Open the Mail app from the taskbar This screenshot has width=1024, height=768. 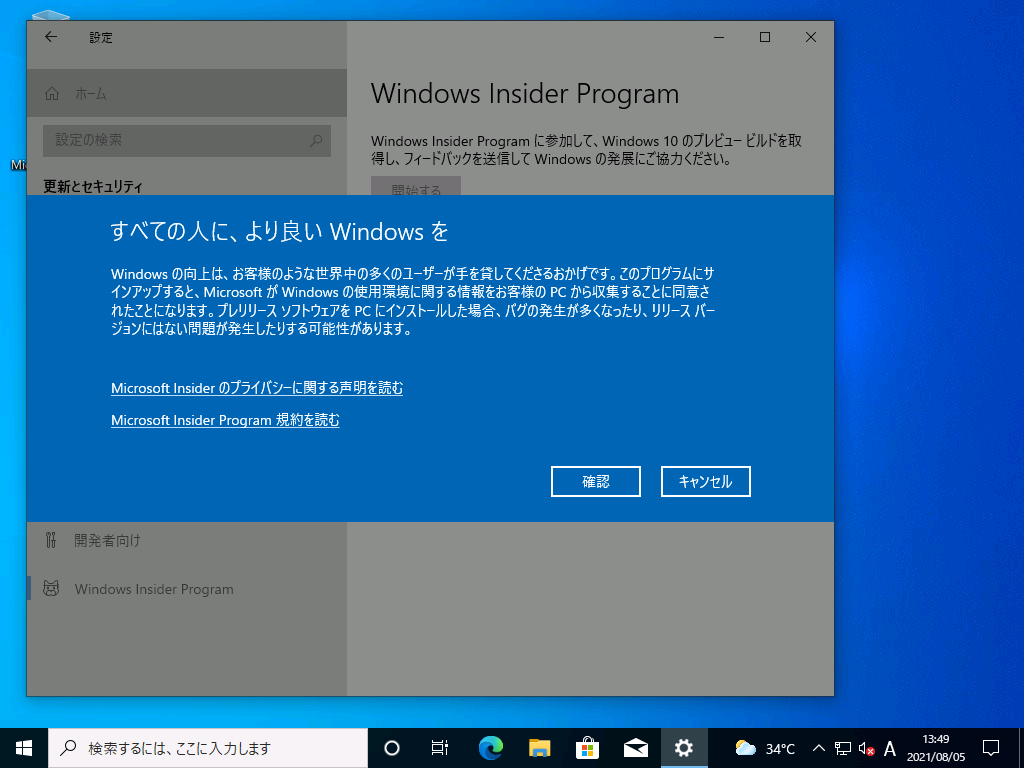(x=635, y=748)
